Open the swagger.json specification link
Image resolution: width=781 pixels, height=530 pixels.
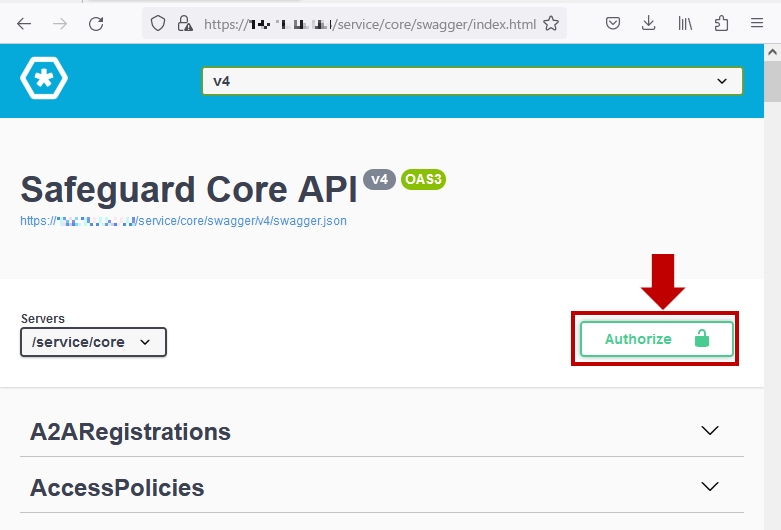click(183, 221)
